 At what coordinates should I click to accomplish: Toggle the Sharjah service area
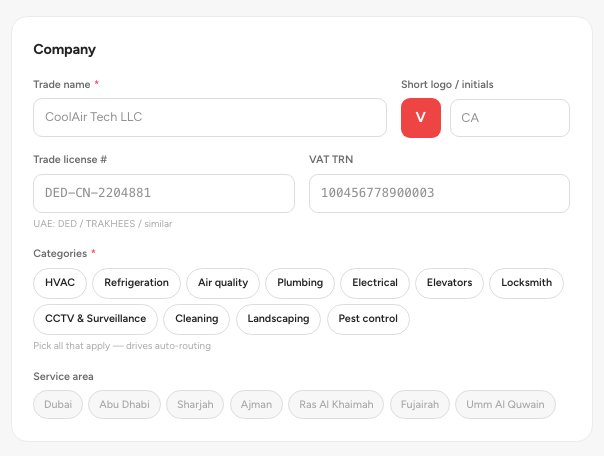coord(195,405)
